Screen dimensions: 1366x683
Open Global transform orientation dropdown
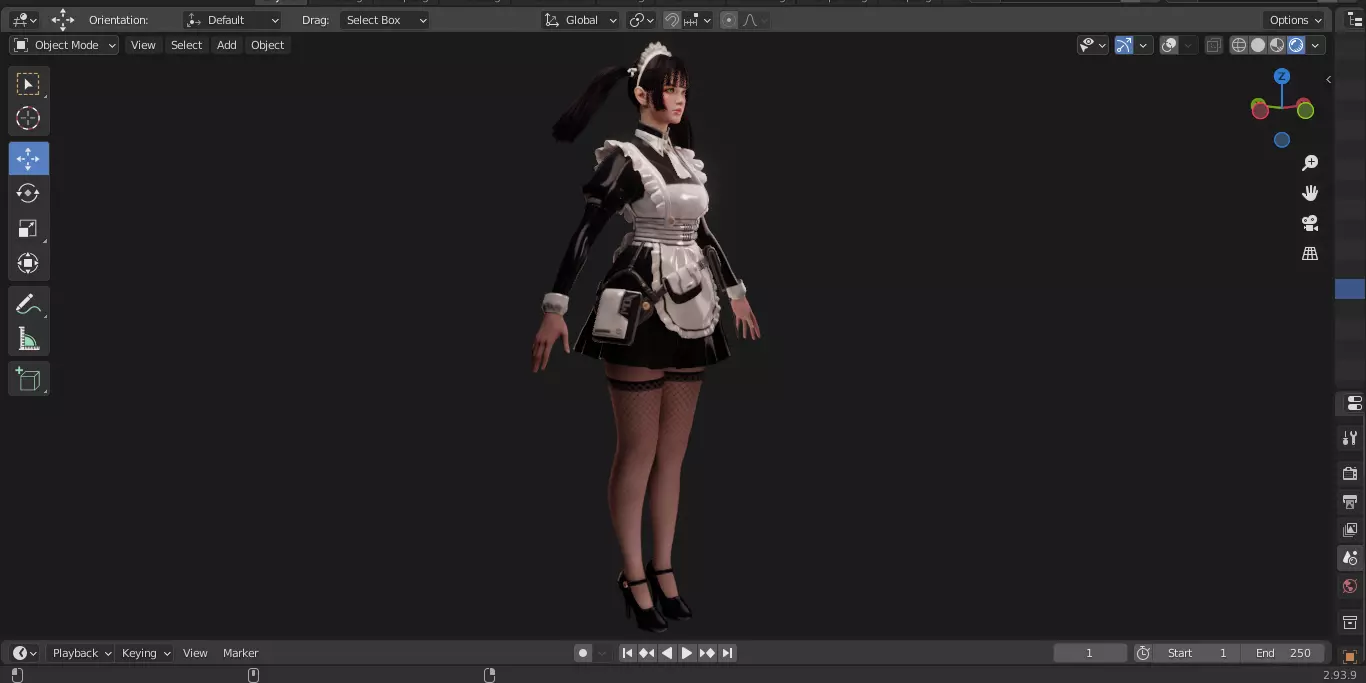click(x=581, y=20)
